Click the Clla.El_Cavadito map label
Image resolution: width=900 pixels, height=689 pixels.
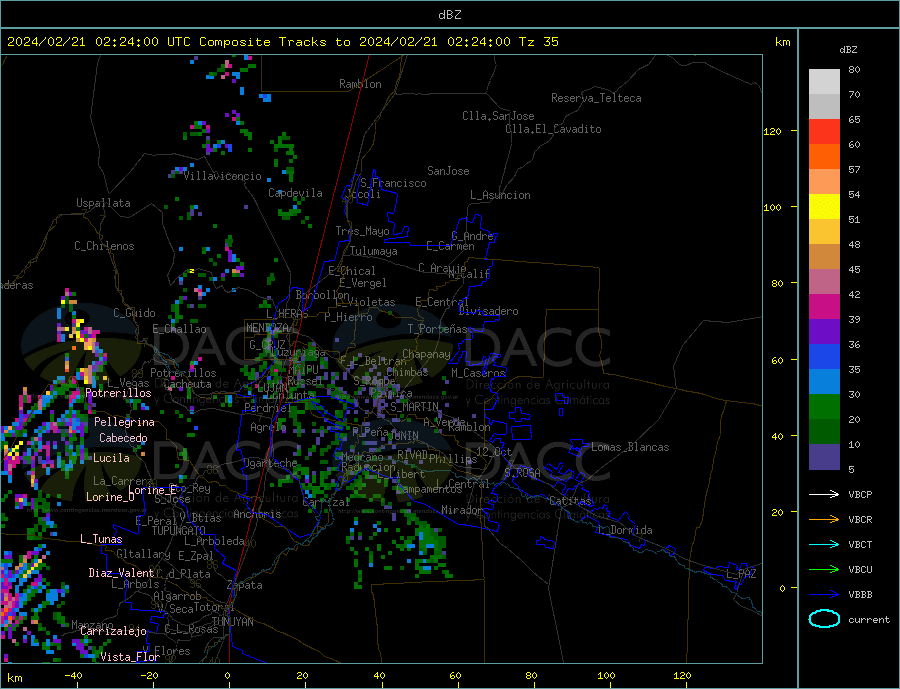pos(553,129)
